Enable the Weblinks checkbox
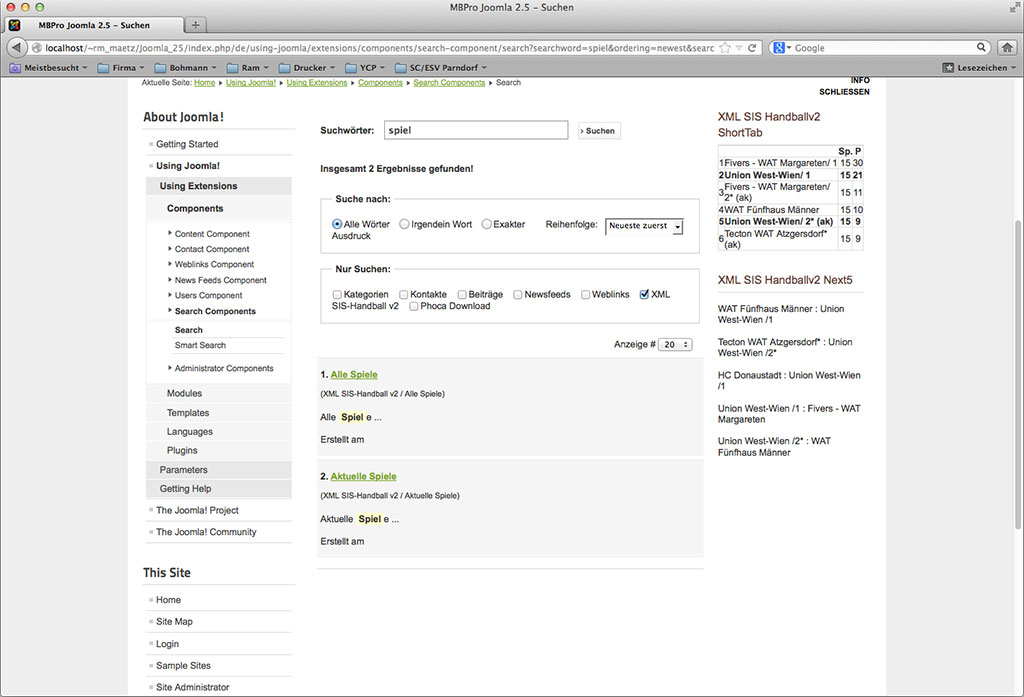1024x697 pixels. pyautogui.click(x=586, y=295)
